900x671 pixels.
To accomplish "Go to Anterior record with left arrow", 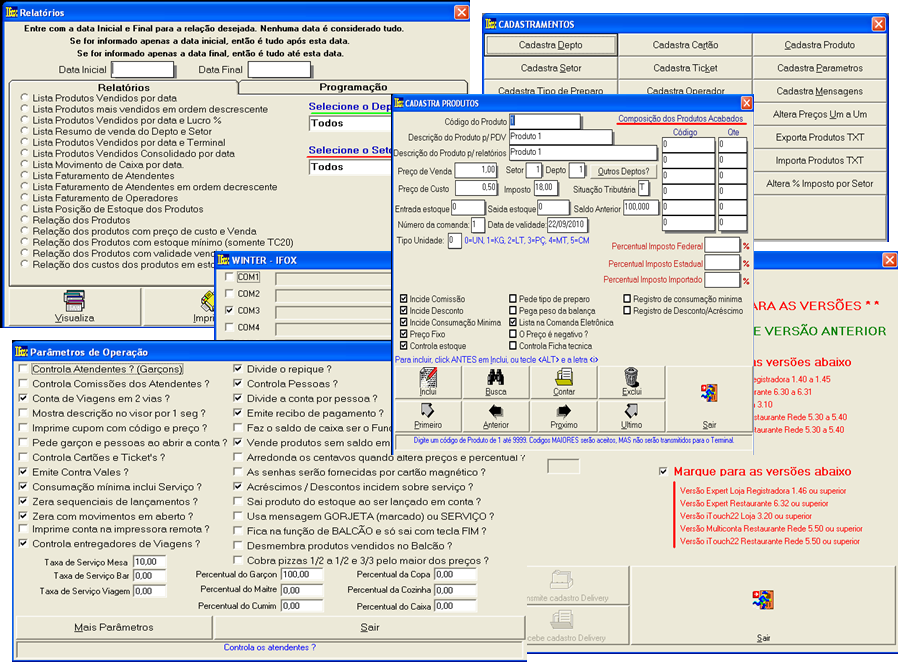I will (x=496, y=411).
